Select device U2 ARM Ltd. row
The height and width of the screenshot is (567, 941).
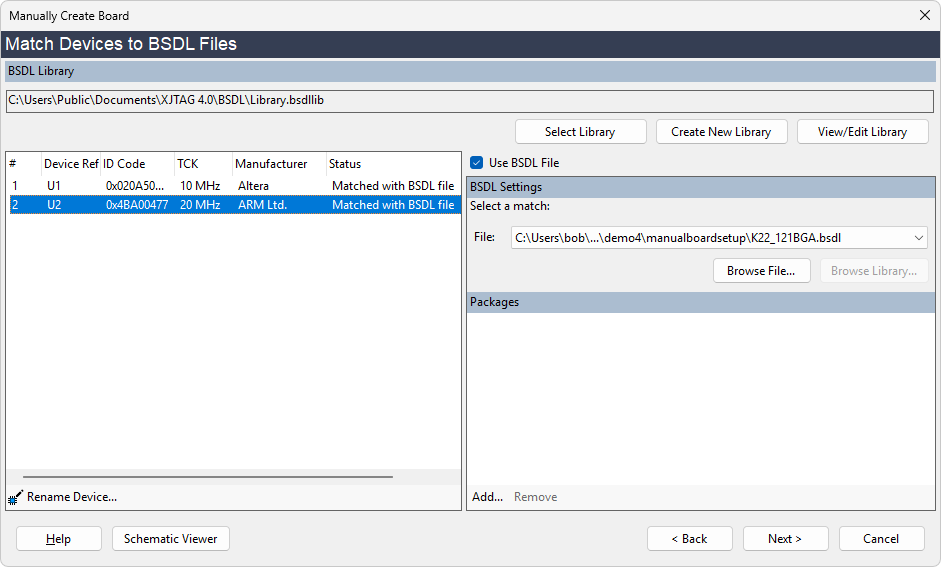click(232, 205)
